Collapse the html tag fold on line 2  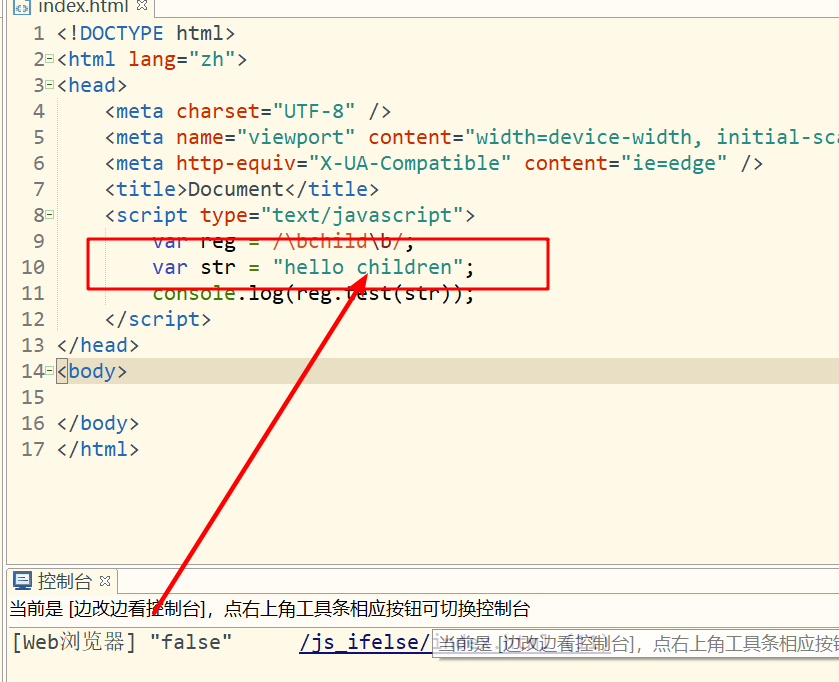point(50,59)
